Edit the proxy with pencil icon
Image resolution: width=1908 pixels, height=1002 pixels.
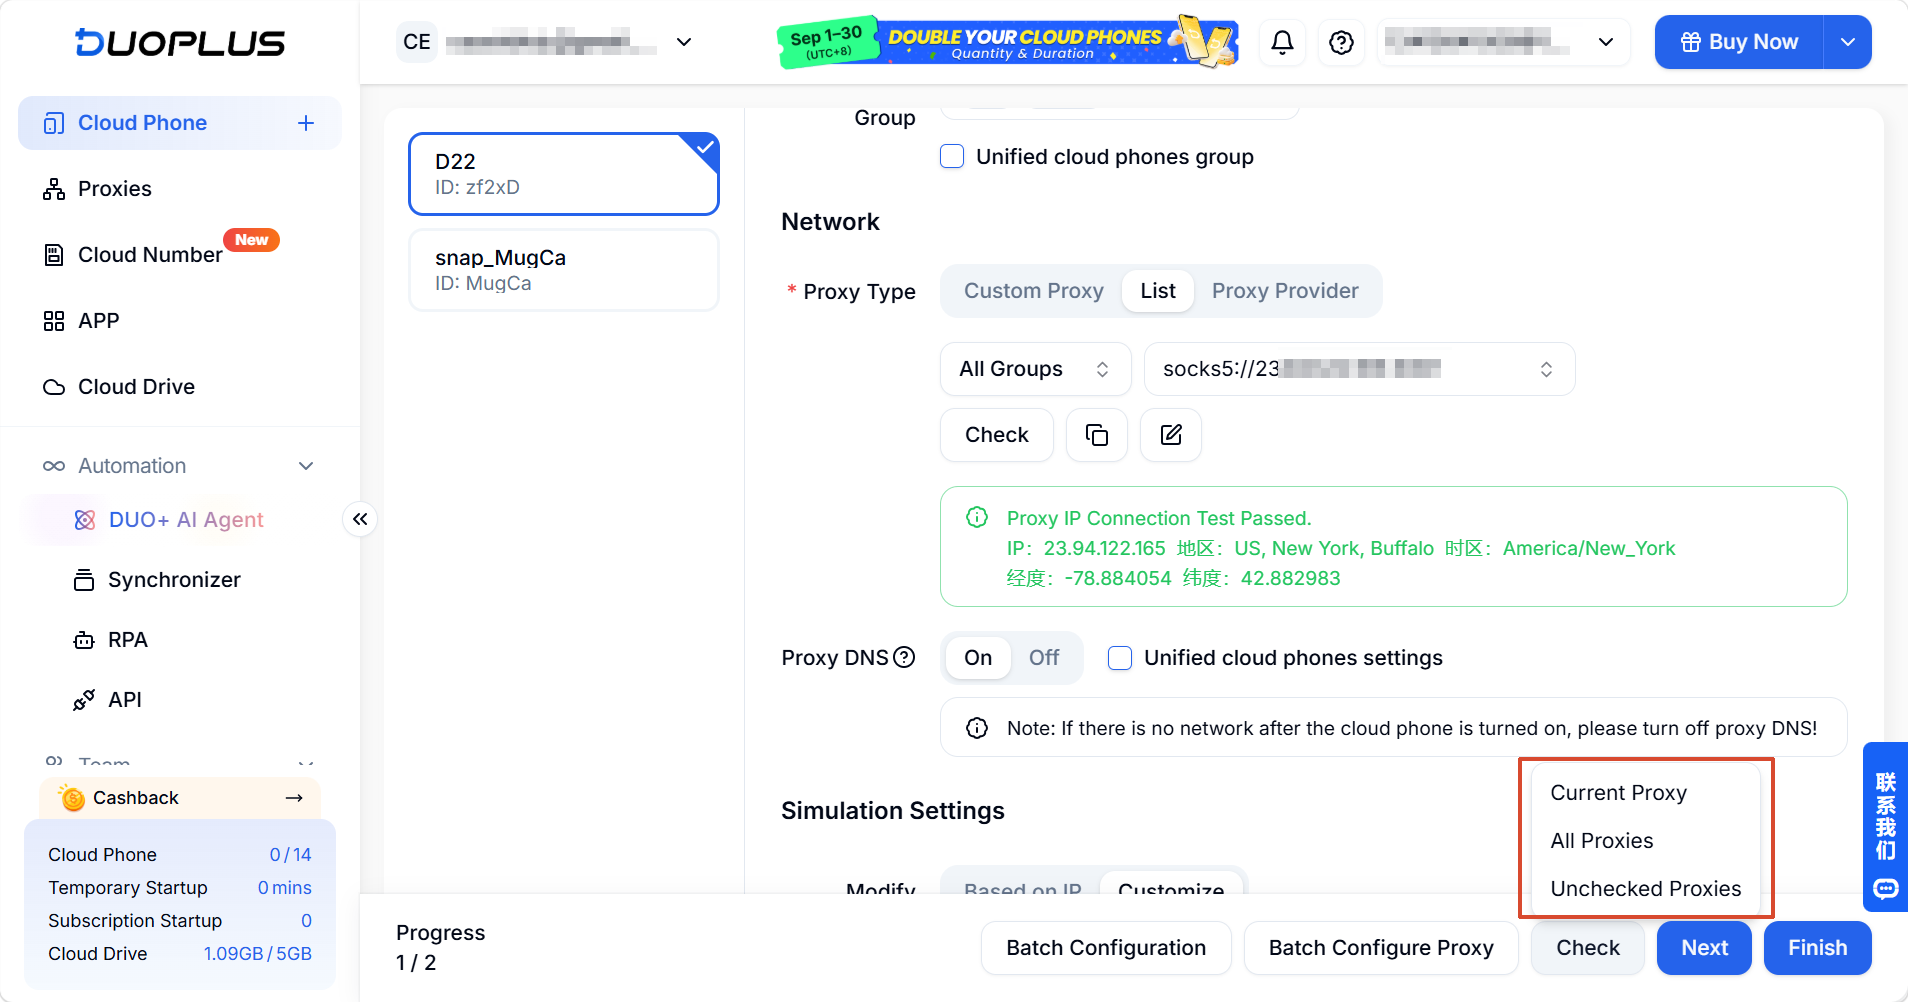[x=1171, y=435]
